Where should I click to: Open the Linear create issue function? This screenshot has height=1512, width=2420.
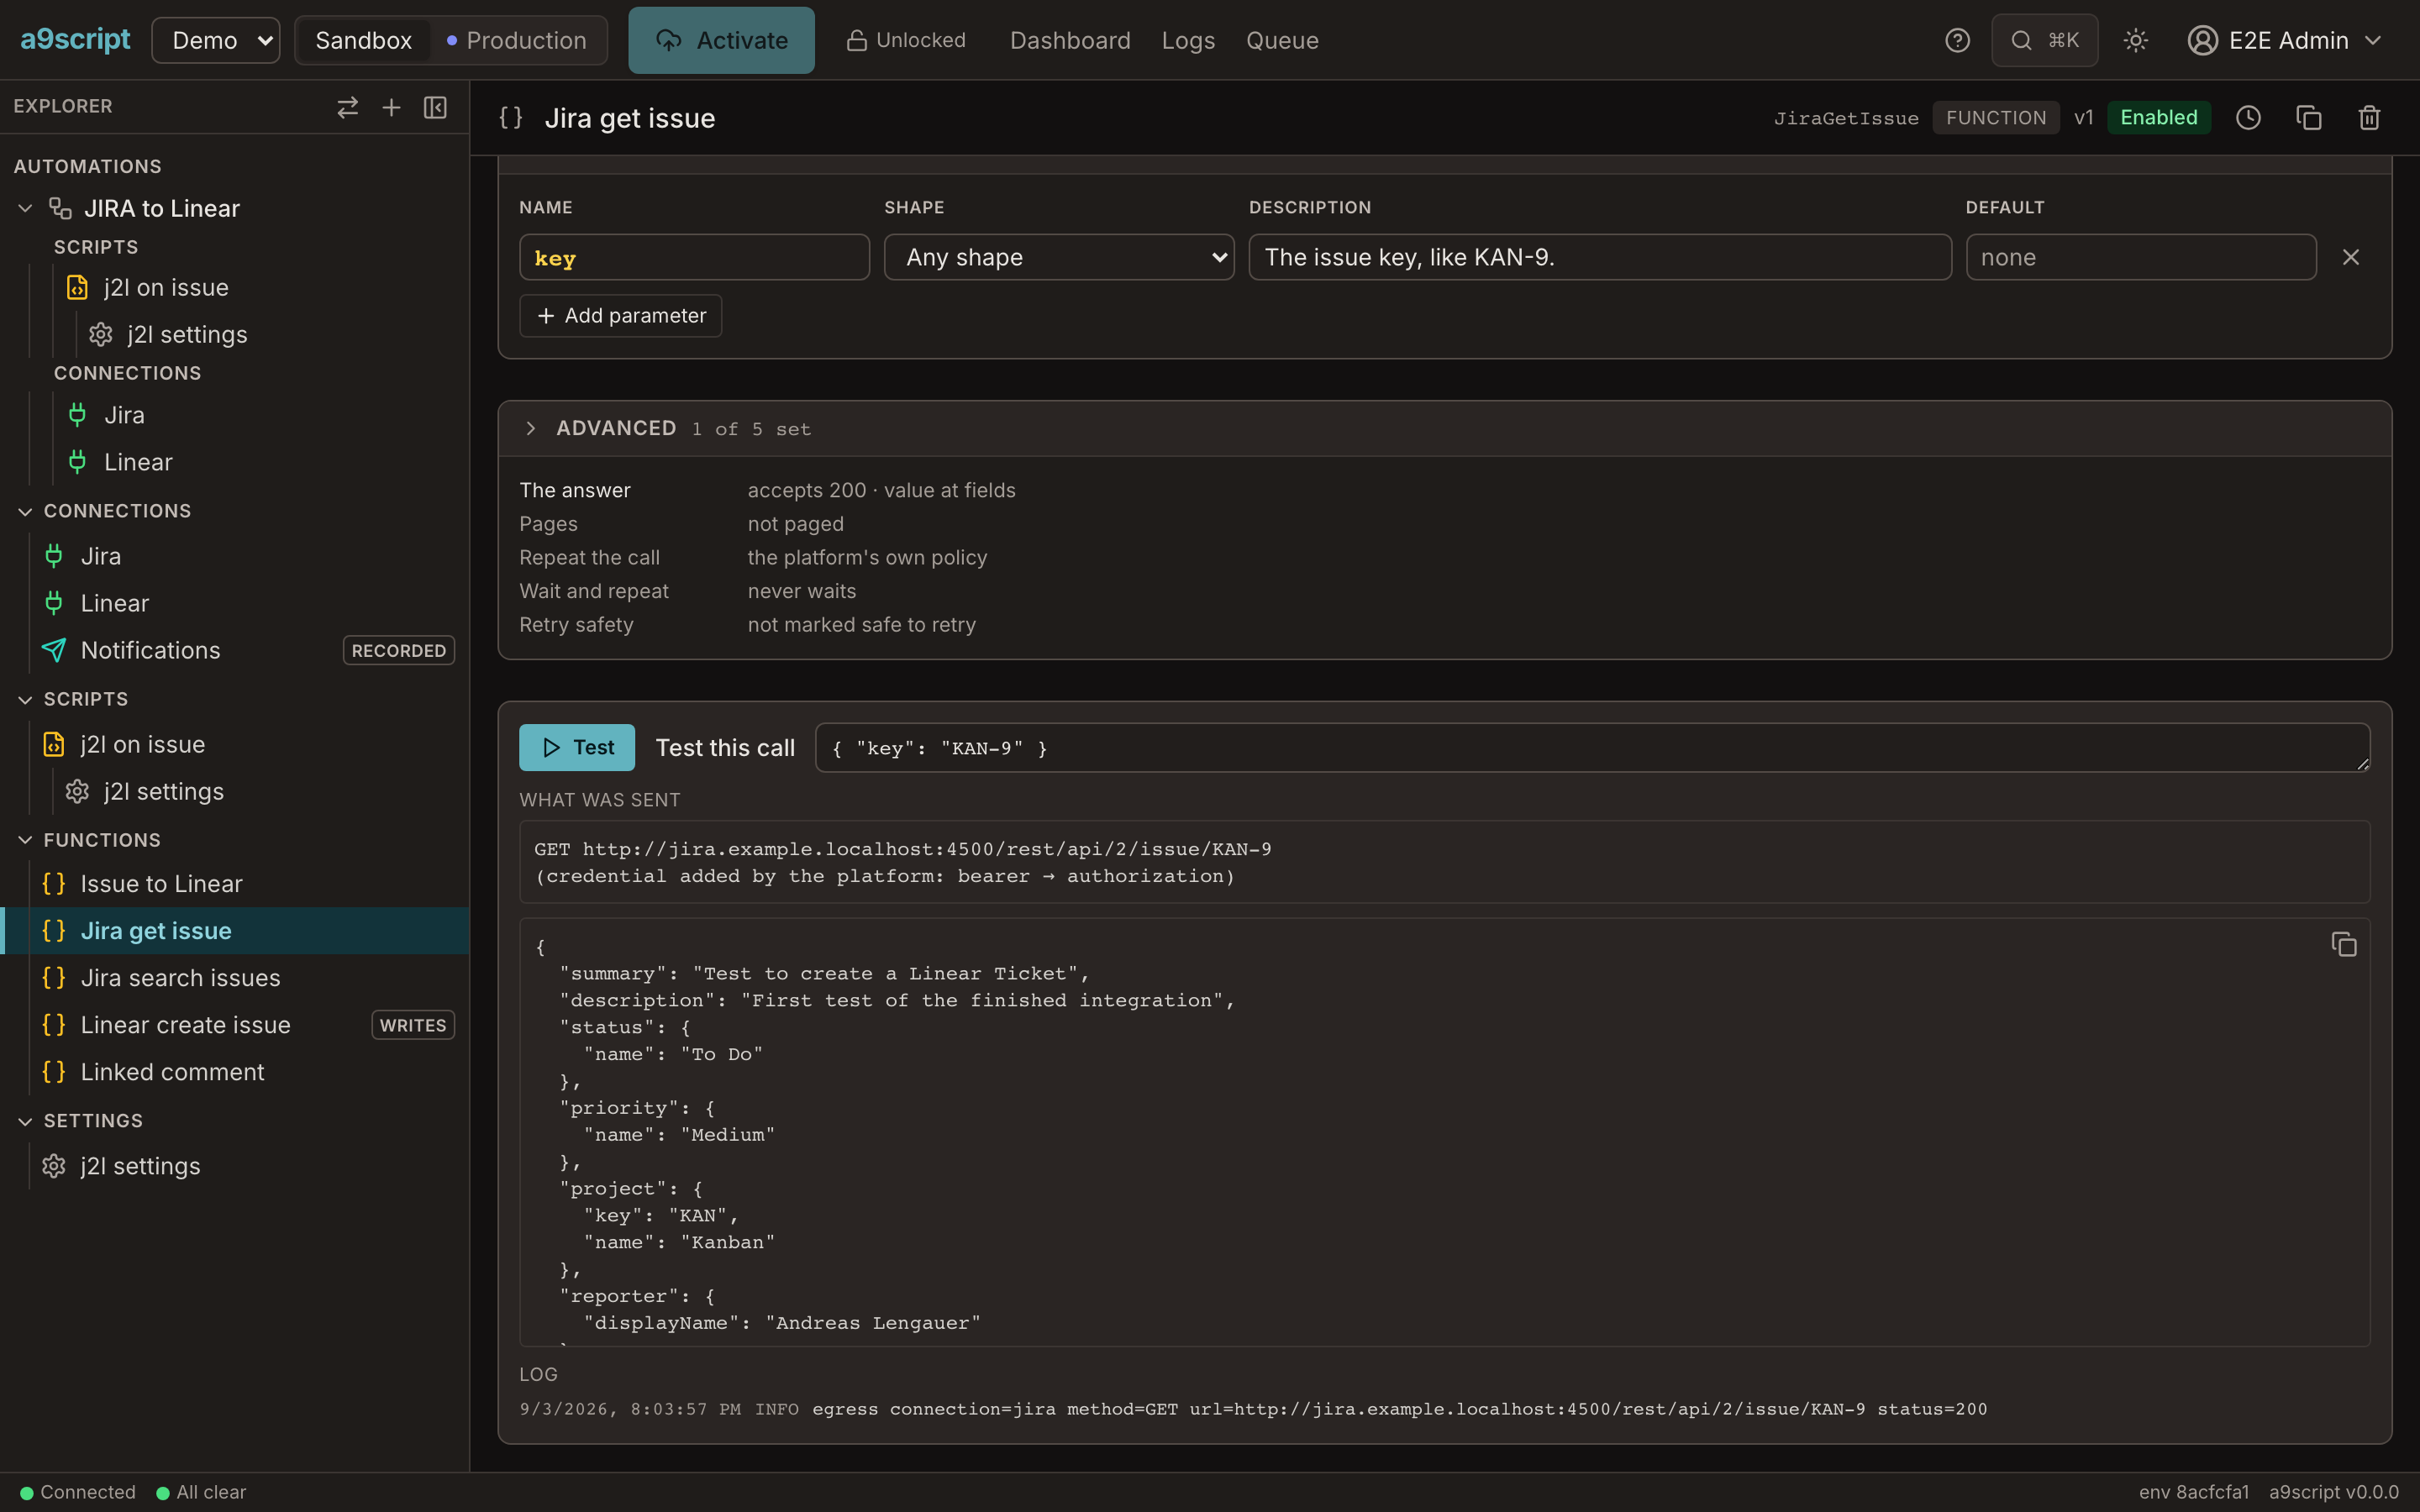185,1024
